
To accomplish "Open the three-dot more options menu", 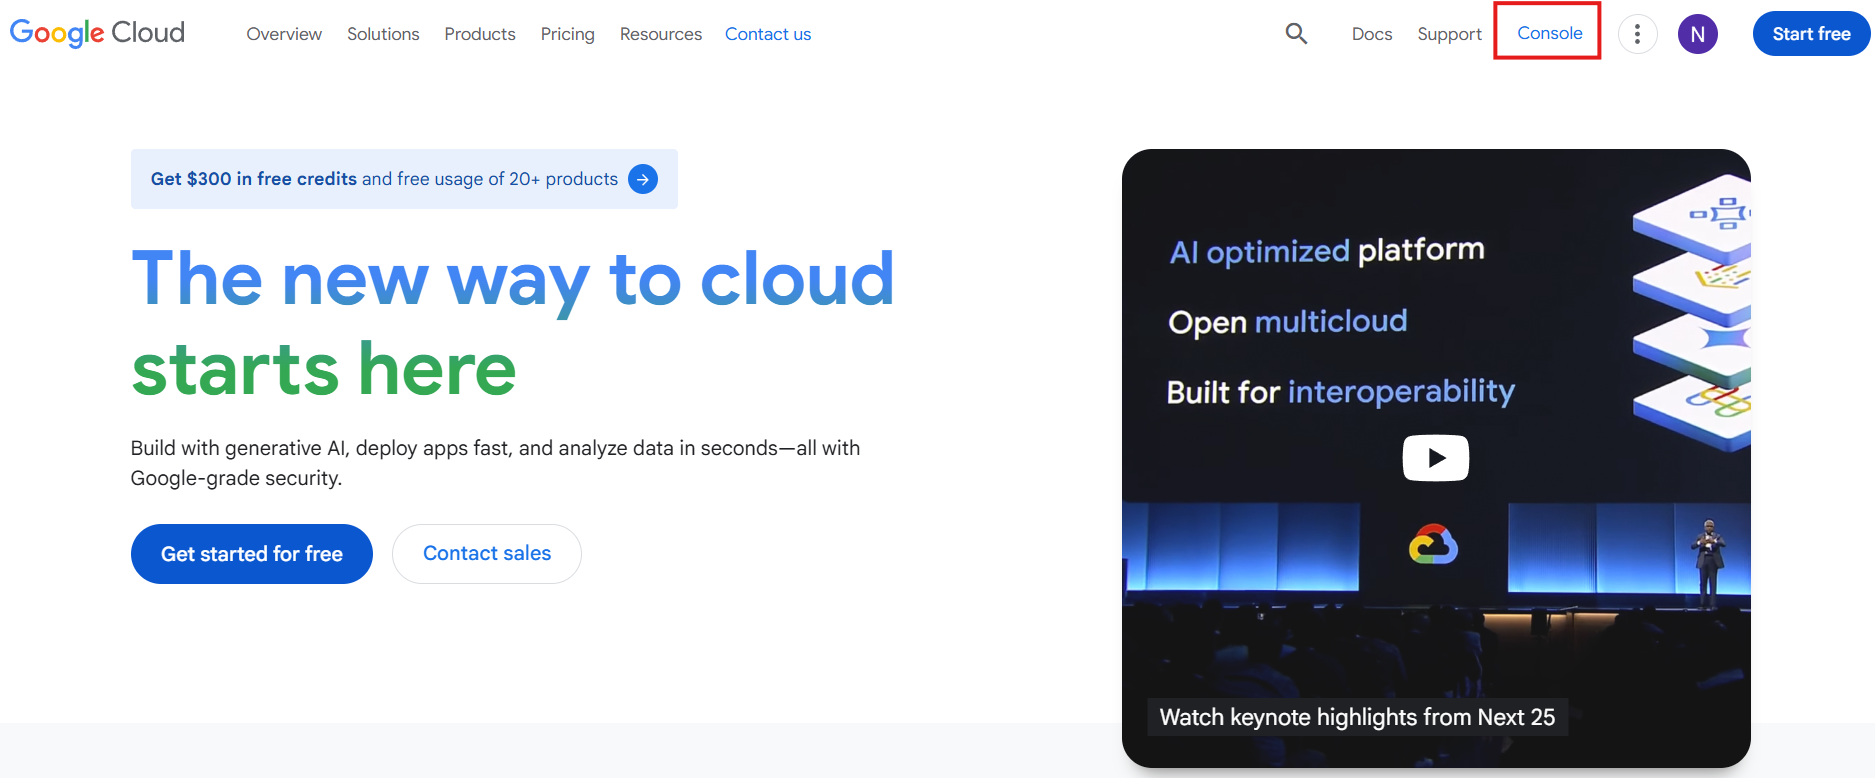I will point(1637,34).
